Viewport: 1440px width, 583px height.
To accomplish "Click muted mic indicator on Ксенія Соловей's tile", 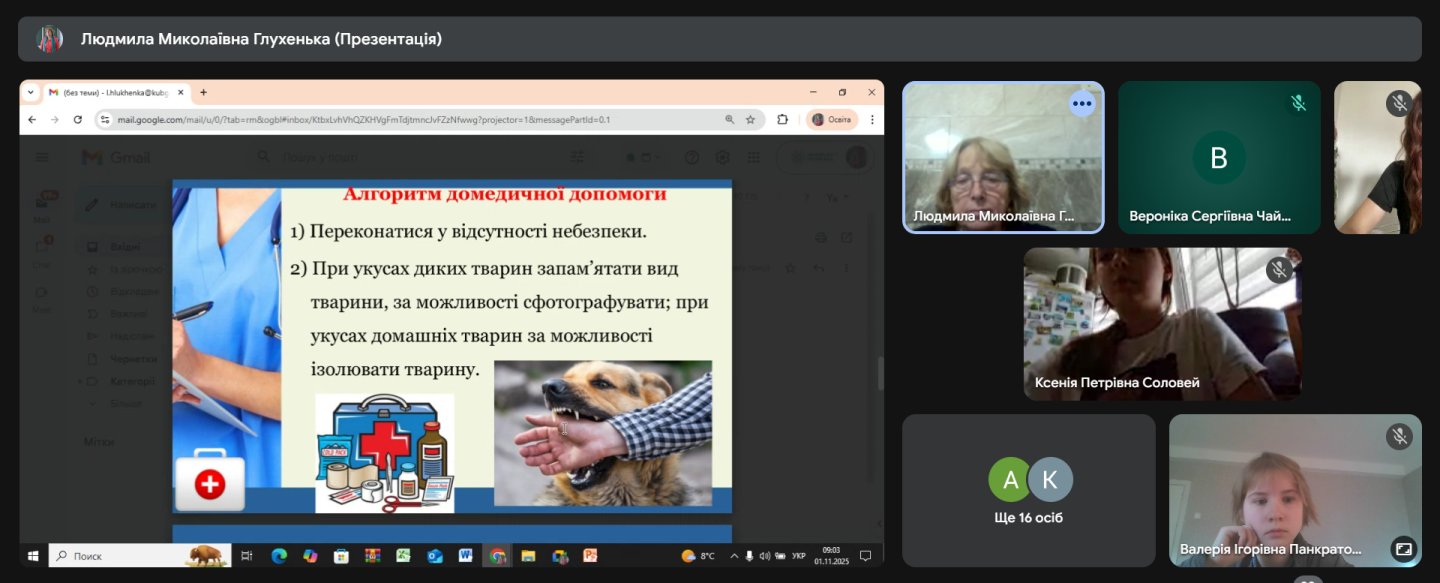I will pos(1279,269).
